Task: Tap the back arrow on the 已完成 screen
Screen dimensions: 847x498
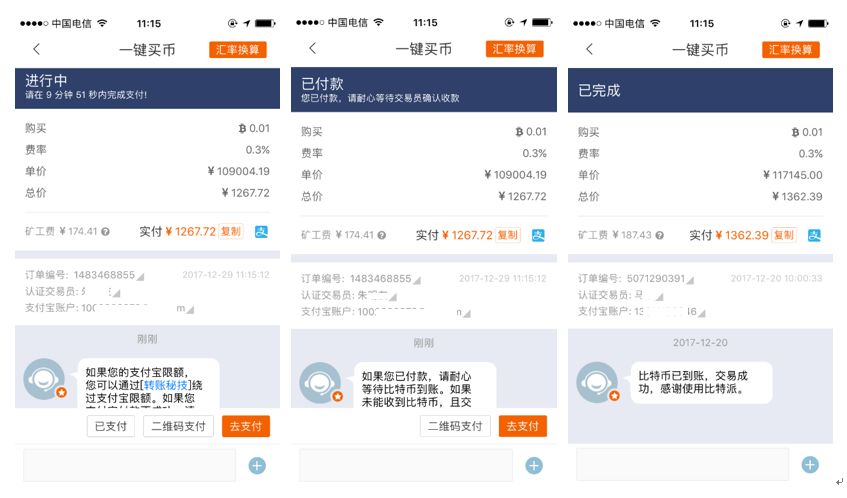Action: coord(589,49)
